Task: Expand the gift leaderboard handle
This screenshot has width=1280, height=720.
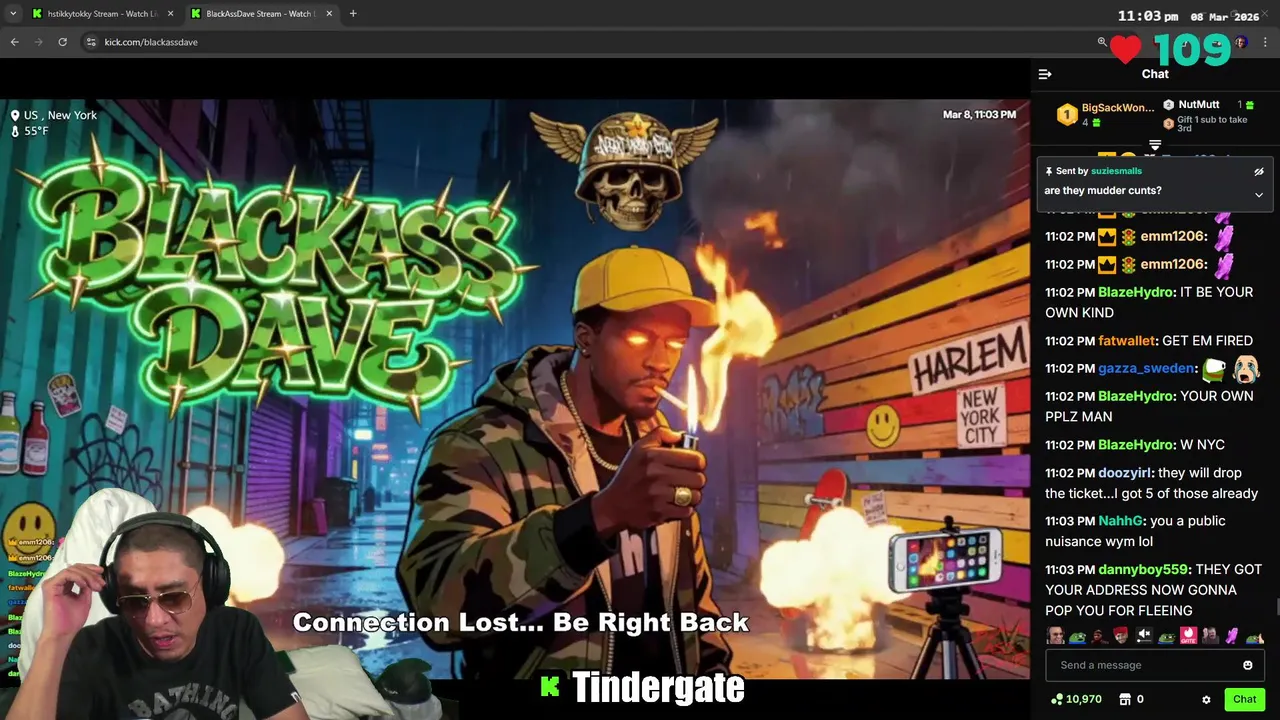Action: coord(1155,146)
